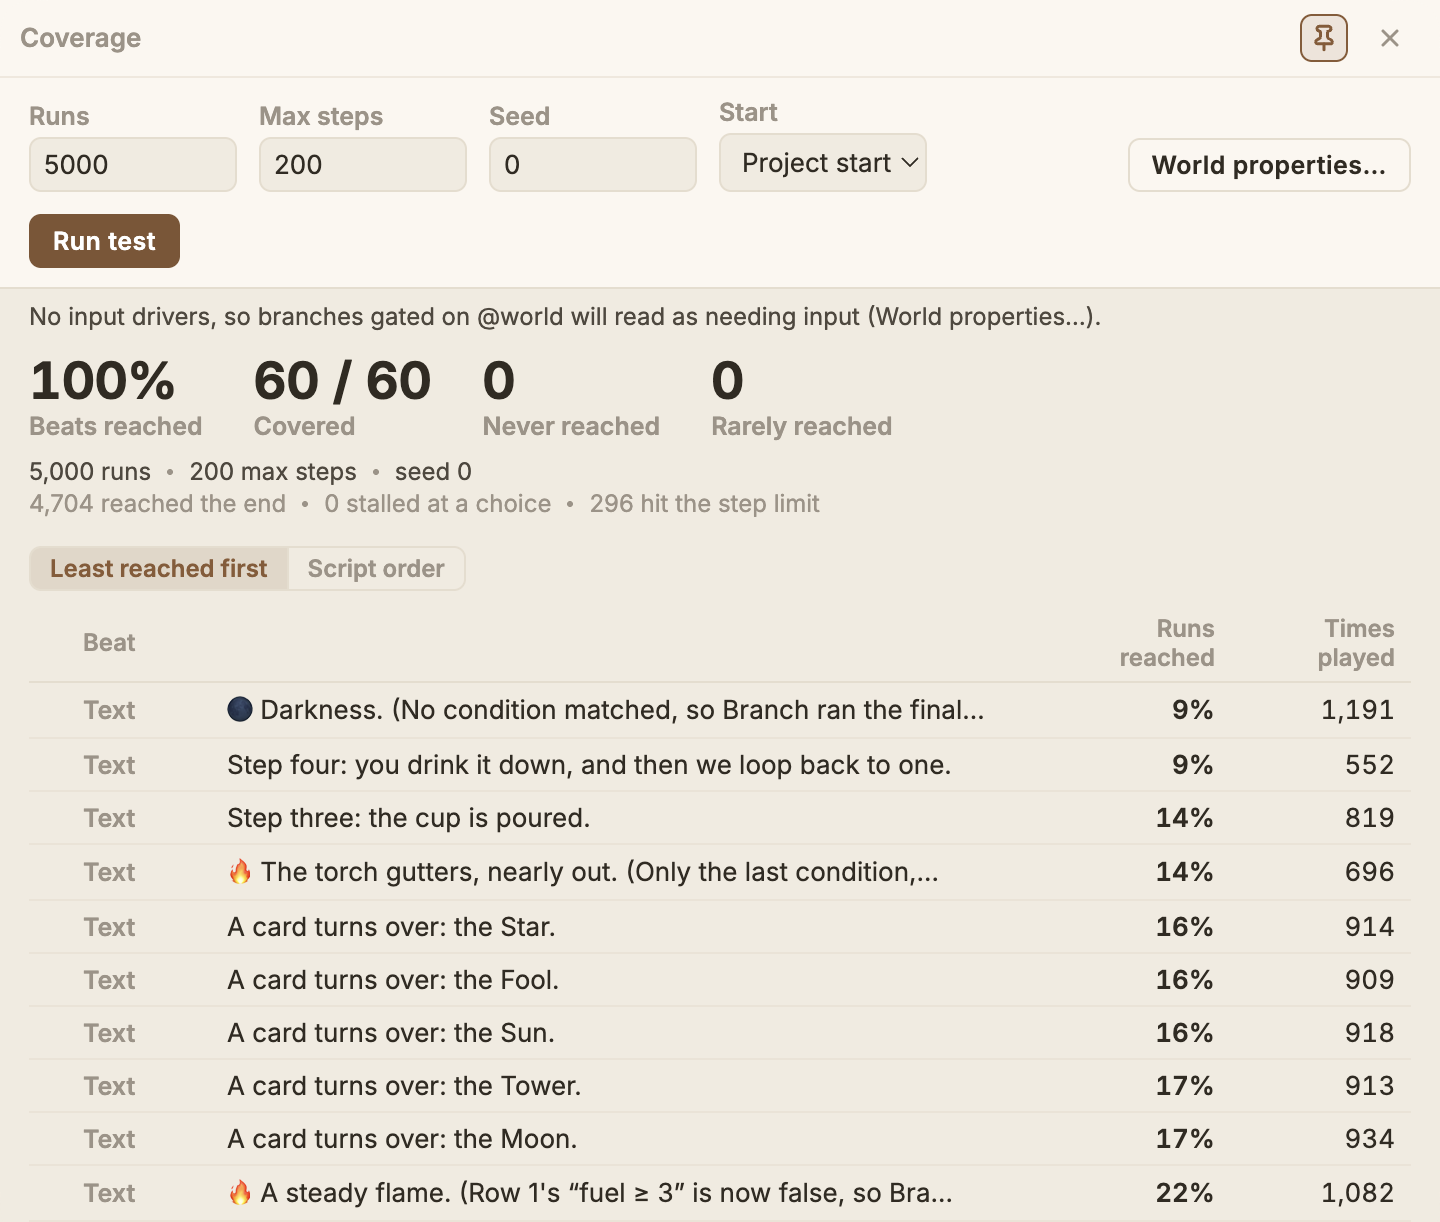
Task: Switch to Script order sorting
Action: [x=376, y=568]
